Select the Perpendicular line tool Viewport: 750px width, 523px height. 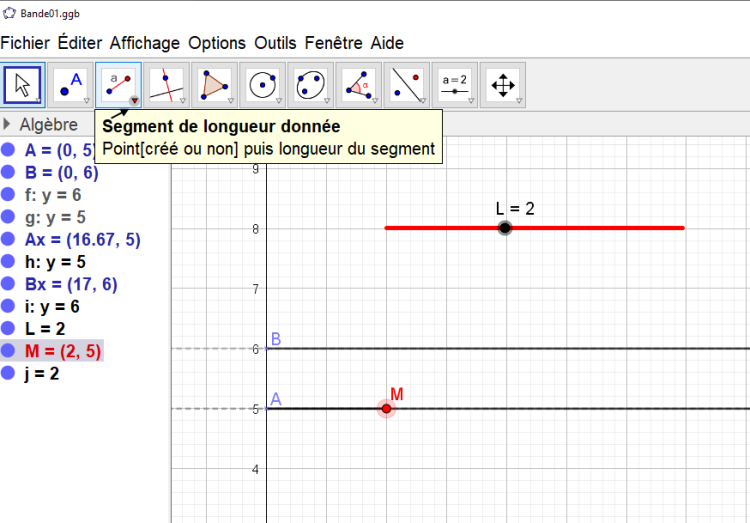(166, 85)
